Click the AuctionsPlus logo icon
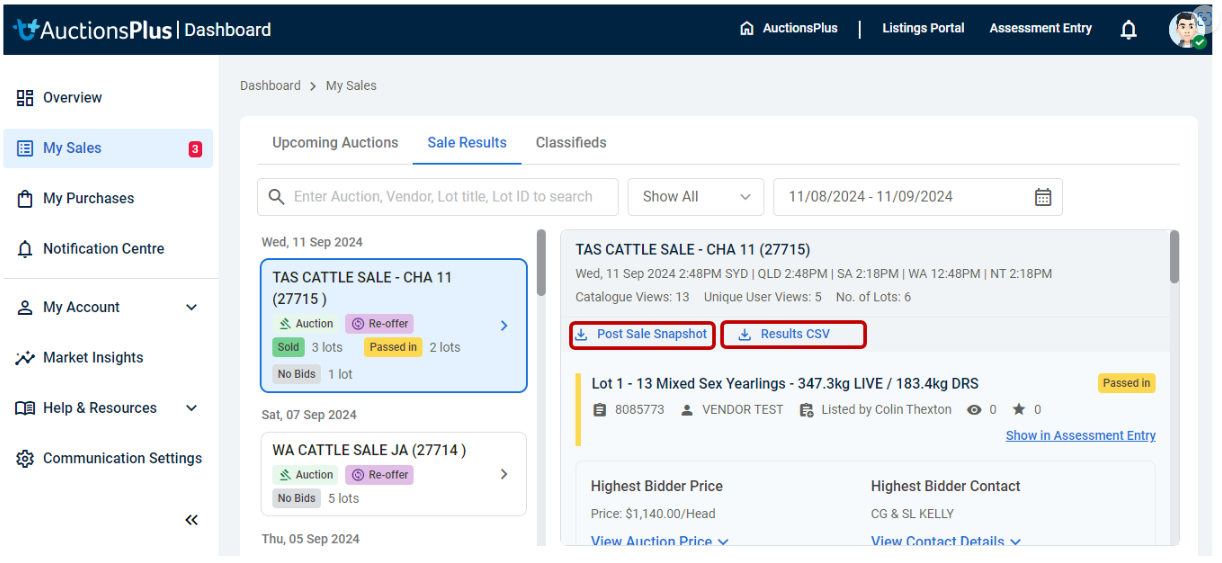The height and width of the screenshot is (563, 1222). point(26,29)
